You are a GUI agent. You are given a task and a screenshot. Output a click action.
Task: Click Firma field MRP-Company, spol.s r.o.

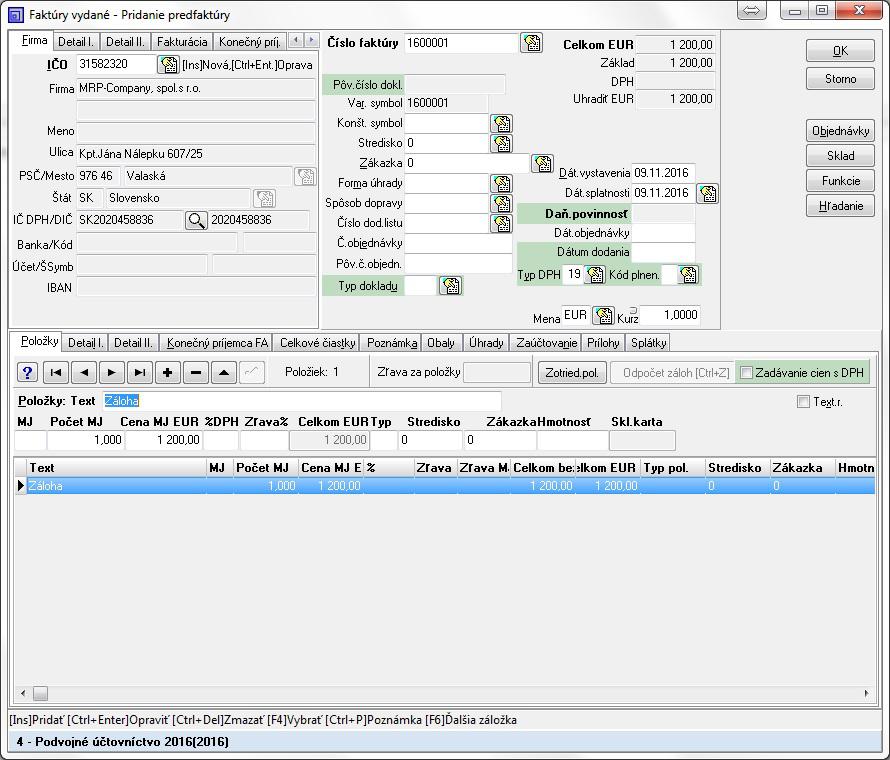coord(196,89)
